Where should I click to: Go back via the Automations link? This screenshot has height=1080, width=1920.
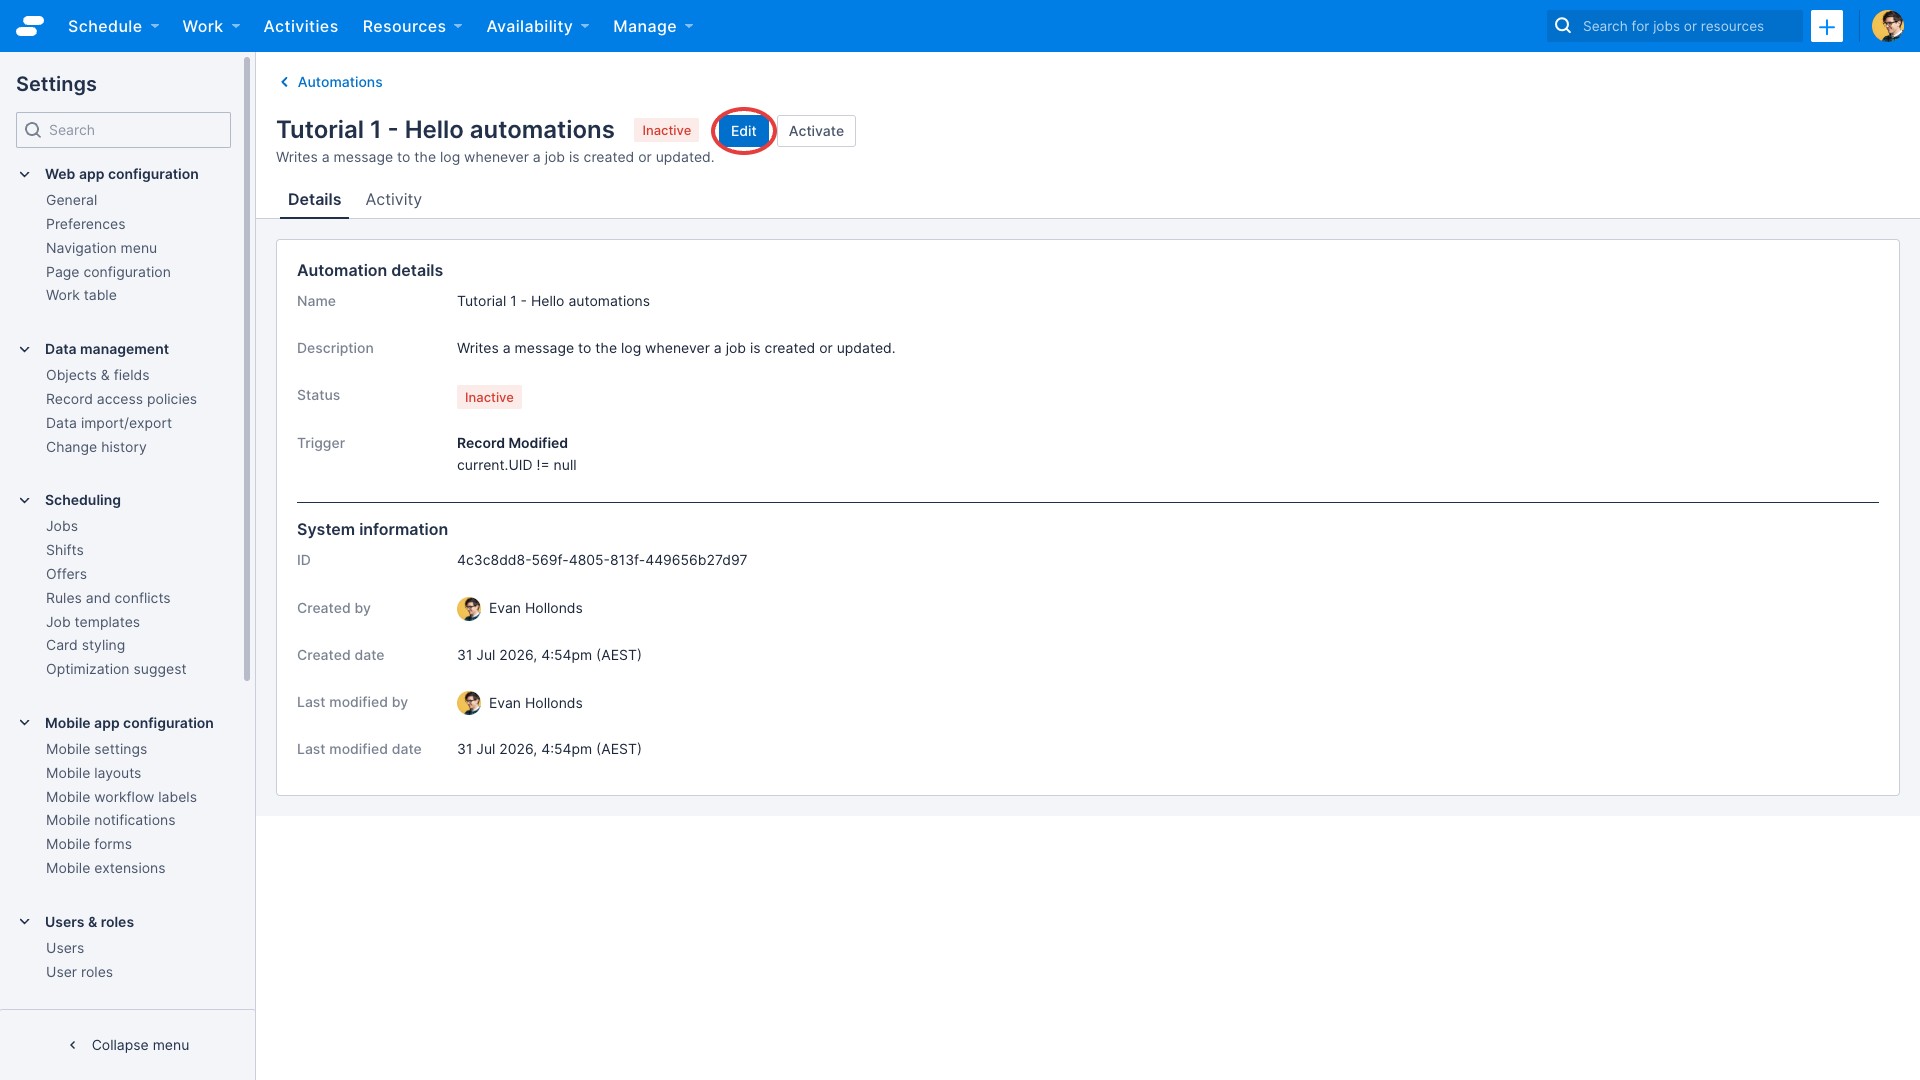pyautogui.click(x=340, y=82)
